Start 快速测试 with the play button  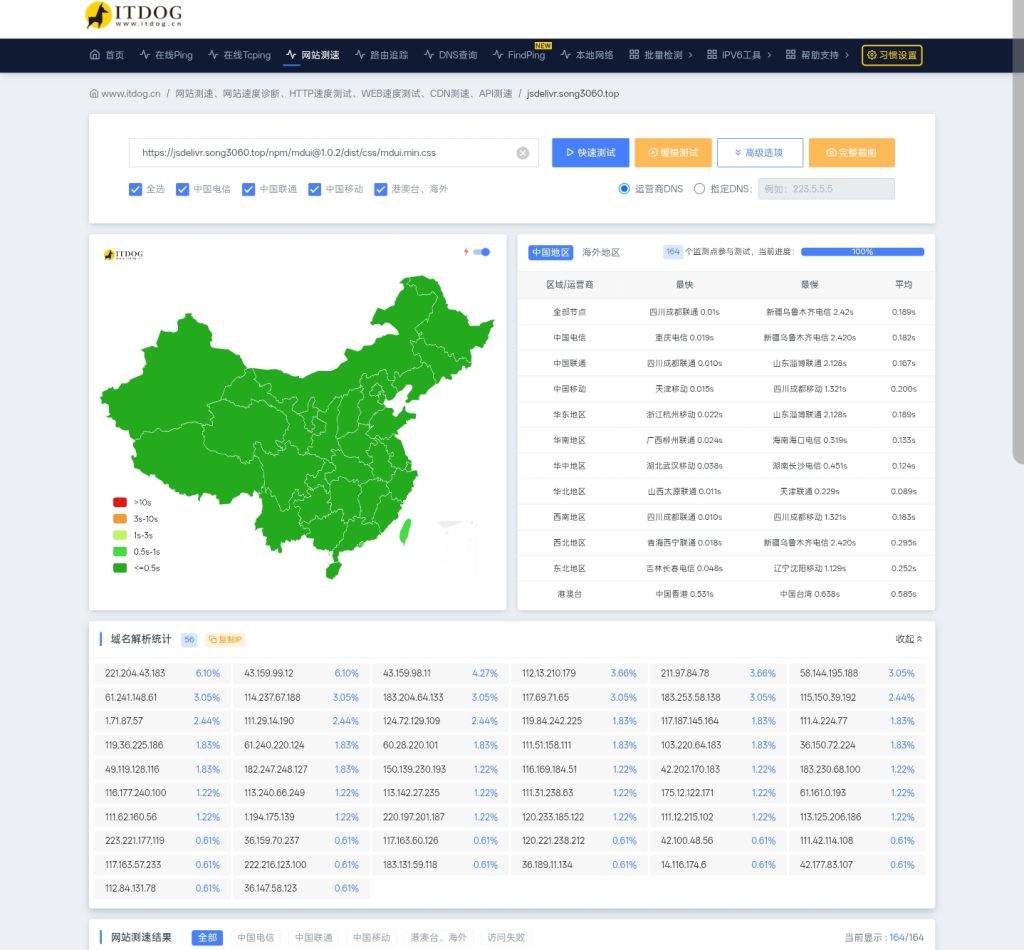point(590,153)
